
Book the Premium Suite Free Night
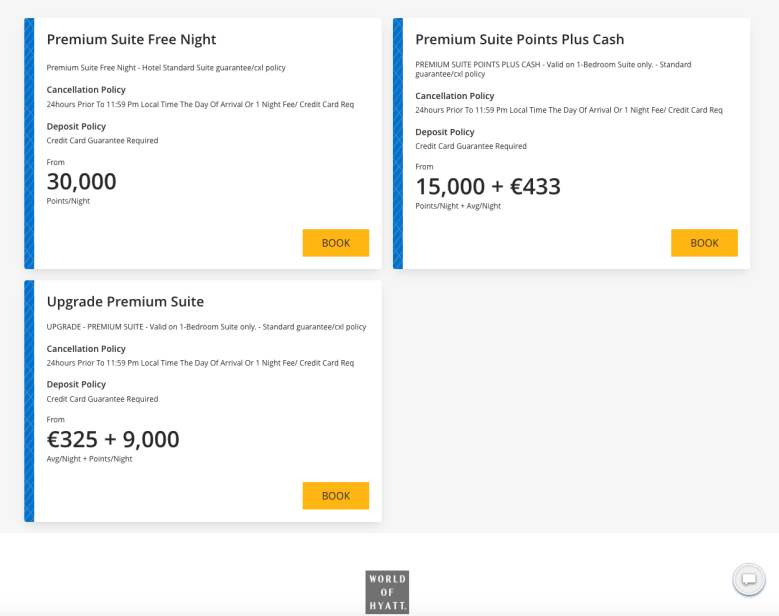pyautogui.click(x=335, y=243)
